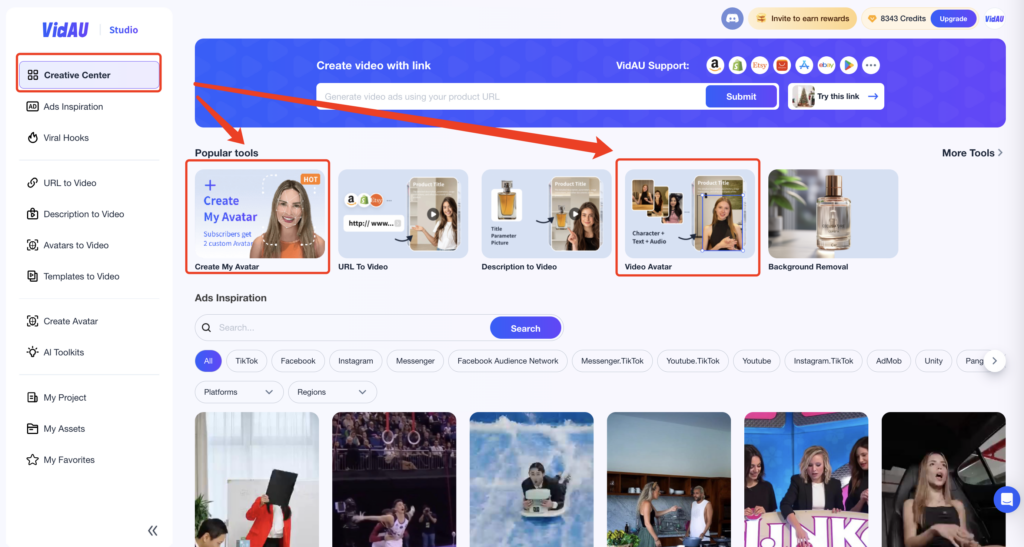Image resolution: width=1024 pixels, height=547 pixels.
Task: Click the VidAU profile avatar icon
Action: [995, 18]
